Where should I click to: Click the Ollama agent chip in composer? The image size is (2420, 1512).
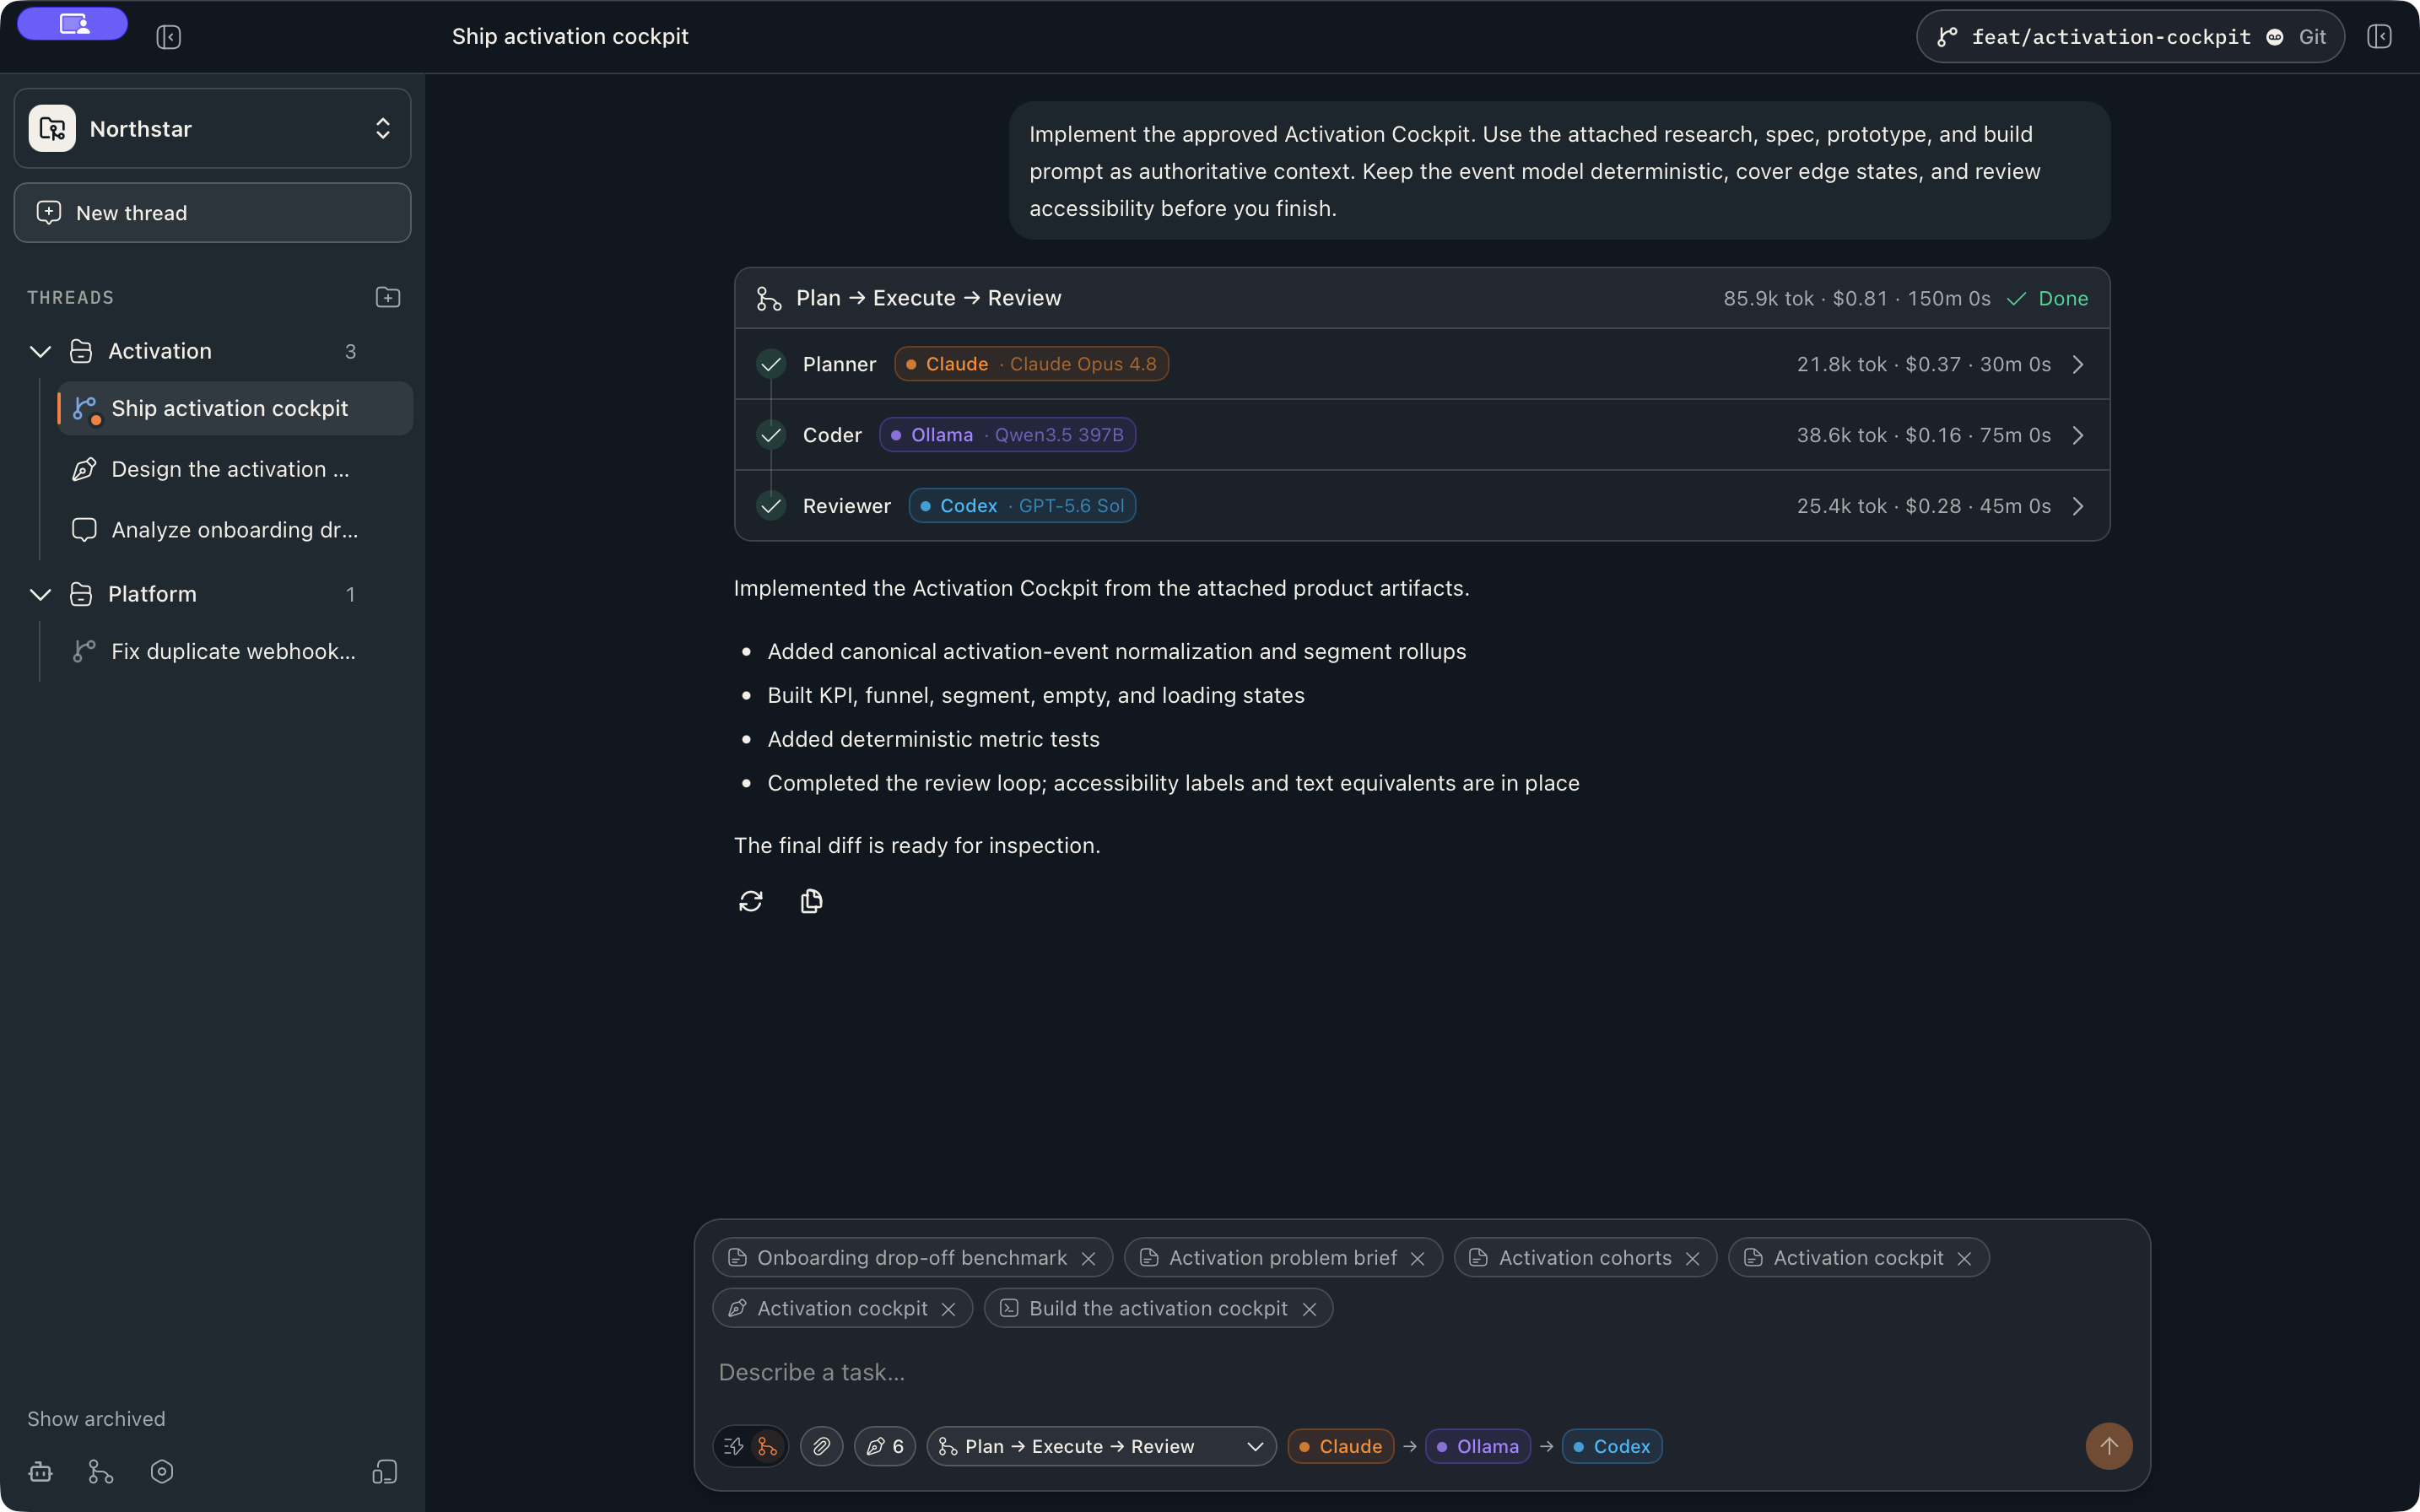[x=1477, y=1446]
